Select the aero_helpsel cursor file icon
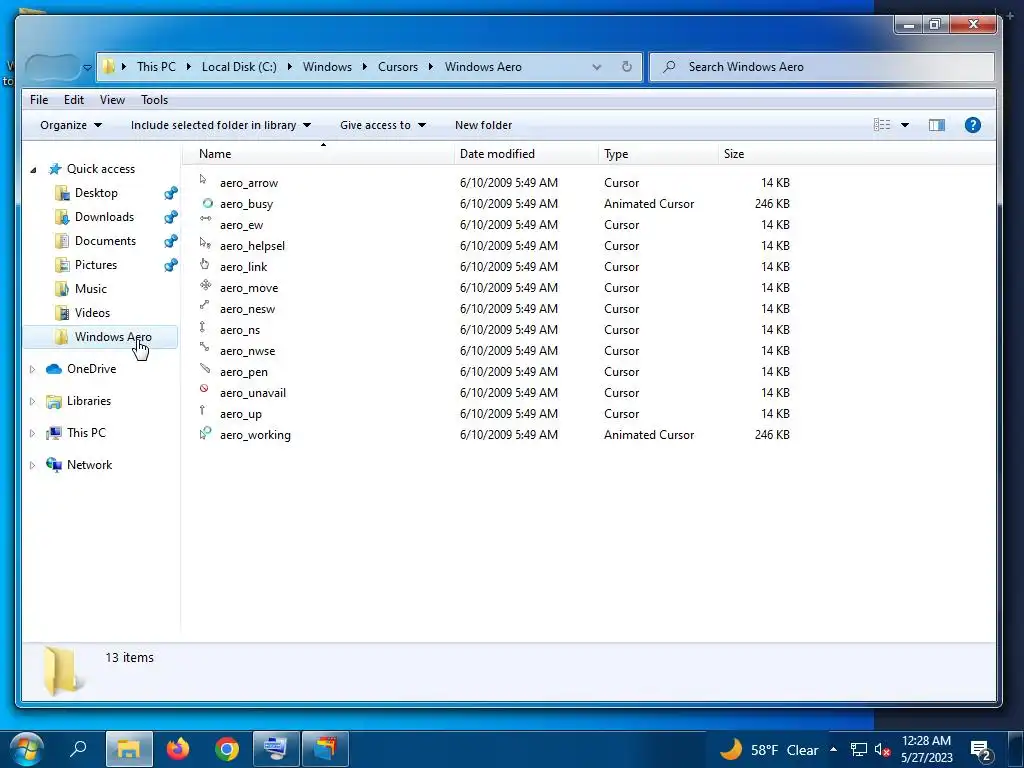The width and height of the screenshot is (1024, 768). click(205, 243)
